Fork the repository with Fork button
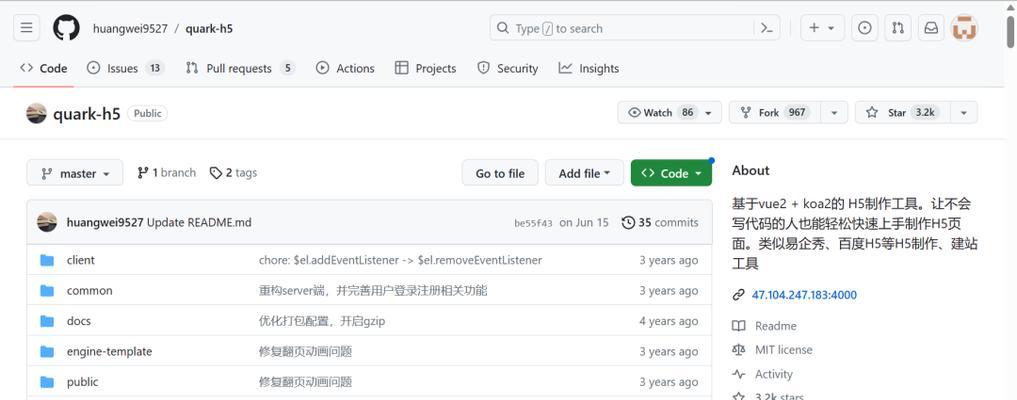 (x=775, y=113)
